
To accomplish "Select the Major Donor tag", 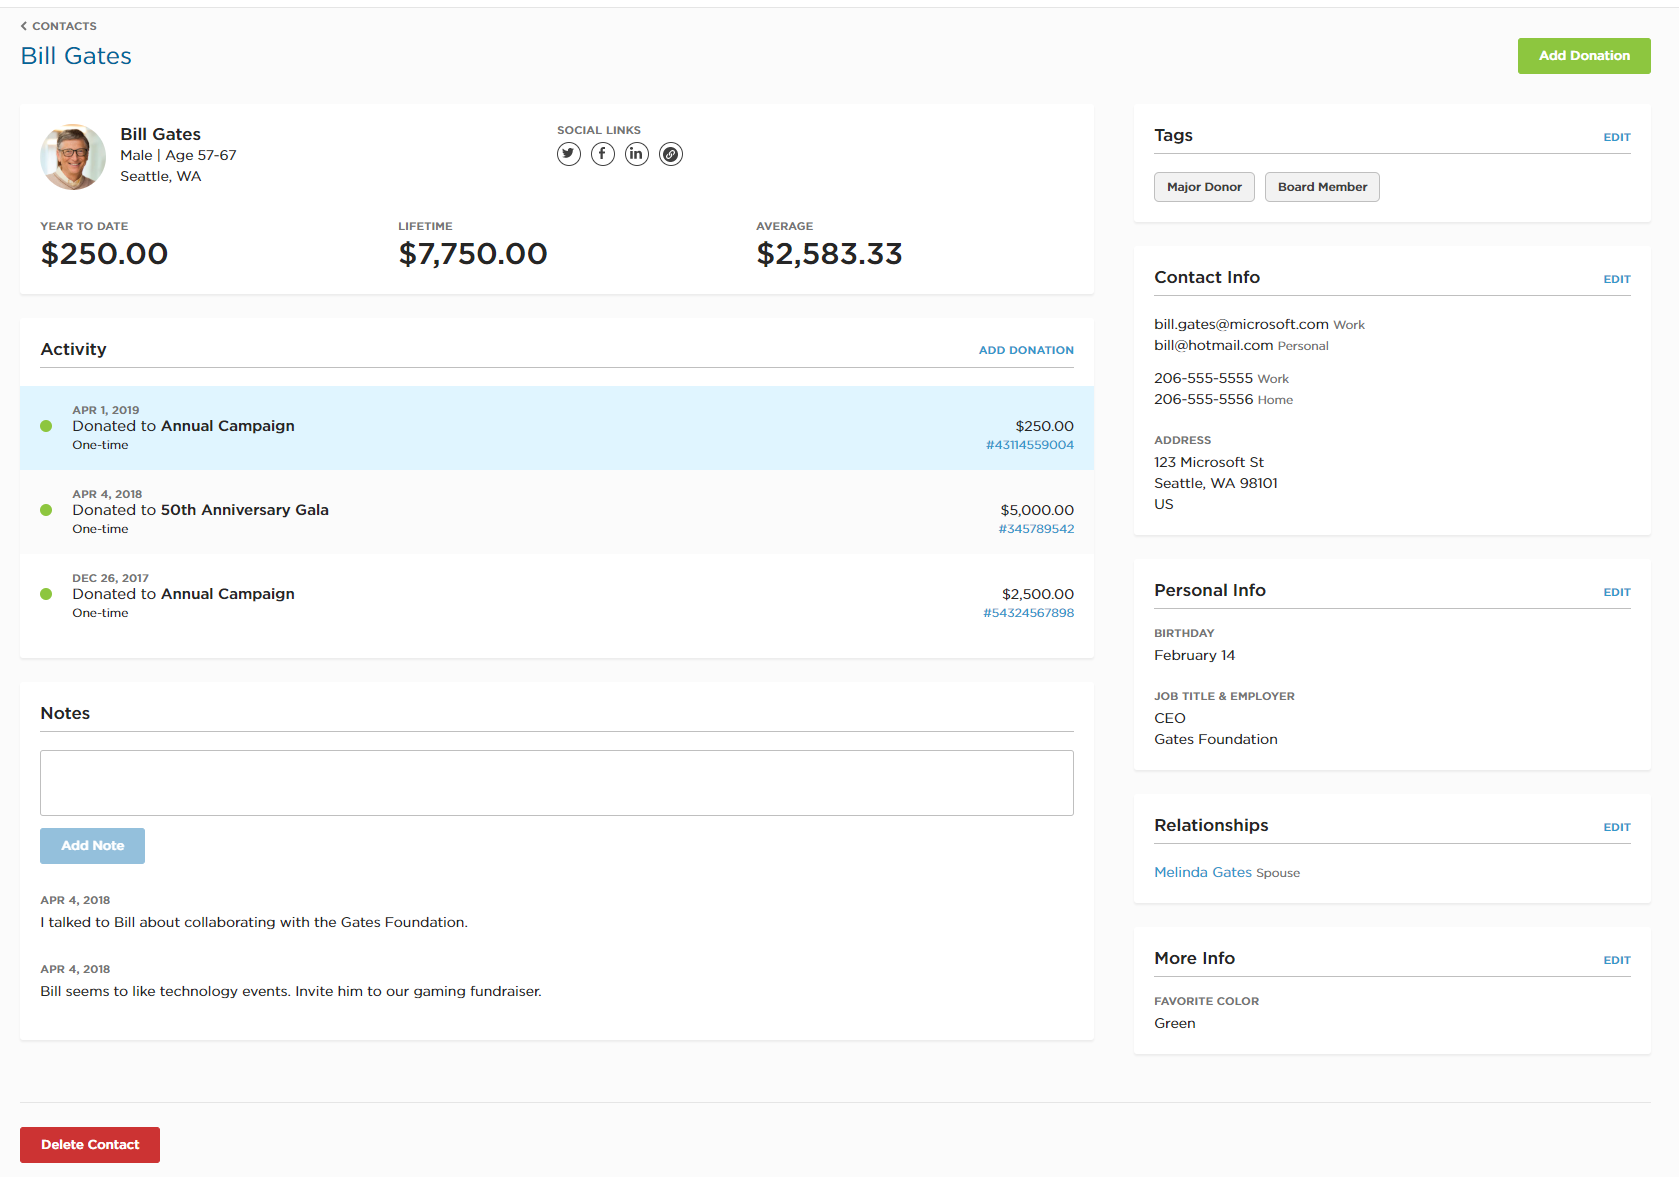I will pyautogui.click(x=1204, y=187).
